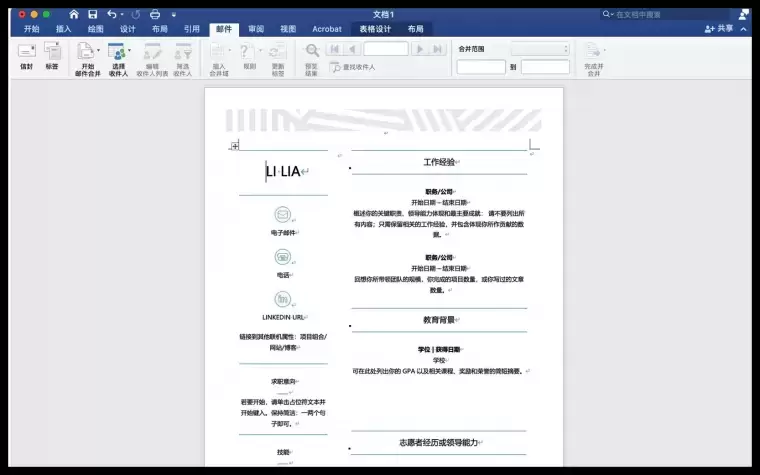Switch to the 视图 tab
760x475 pixels.
288,29
